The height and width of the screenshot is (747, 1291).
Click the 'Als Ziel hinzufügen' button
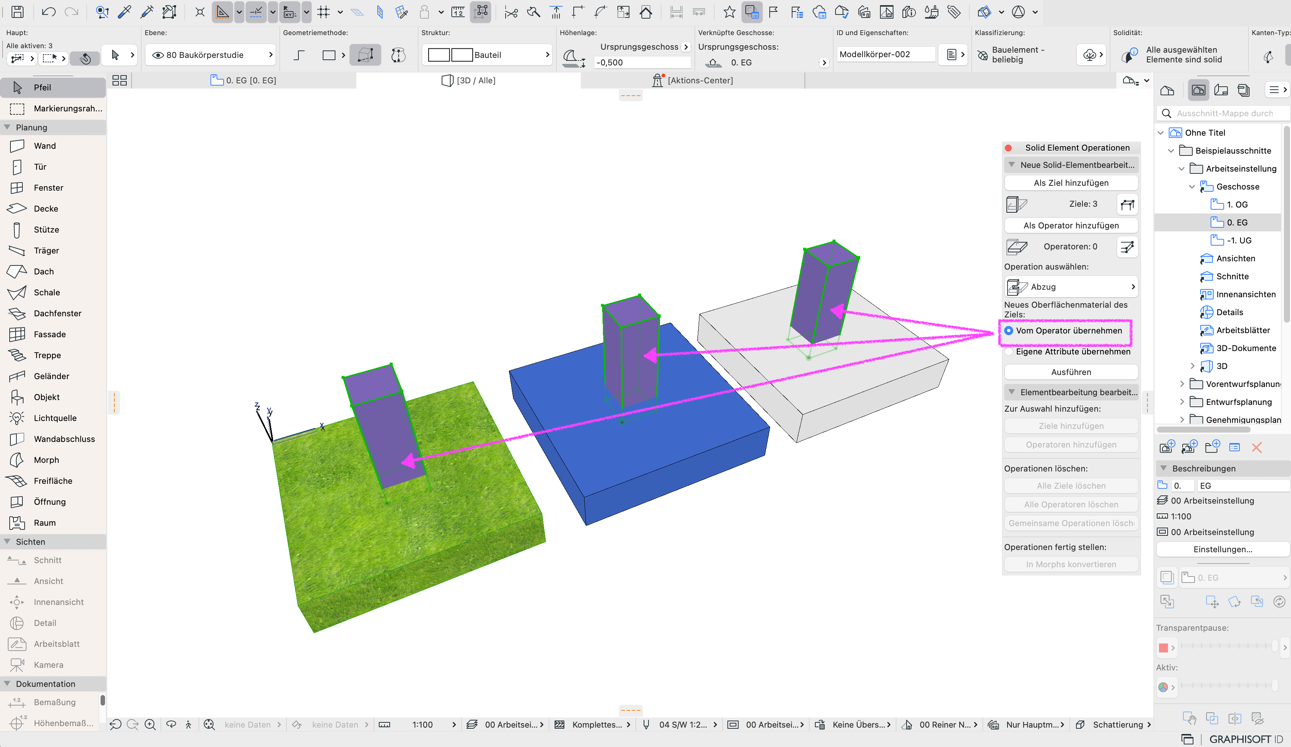1071,183
